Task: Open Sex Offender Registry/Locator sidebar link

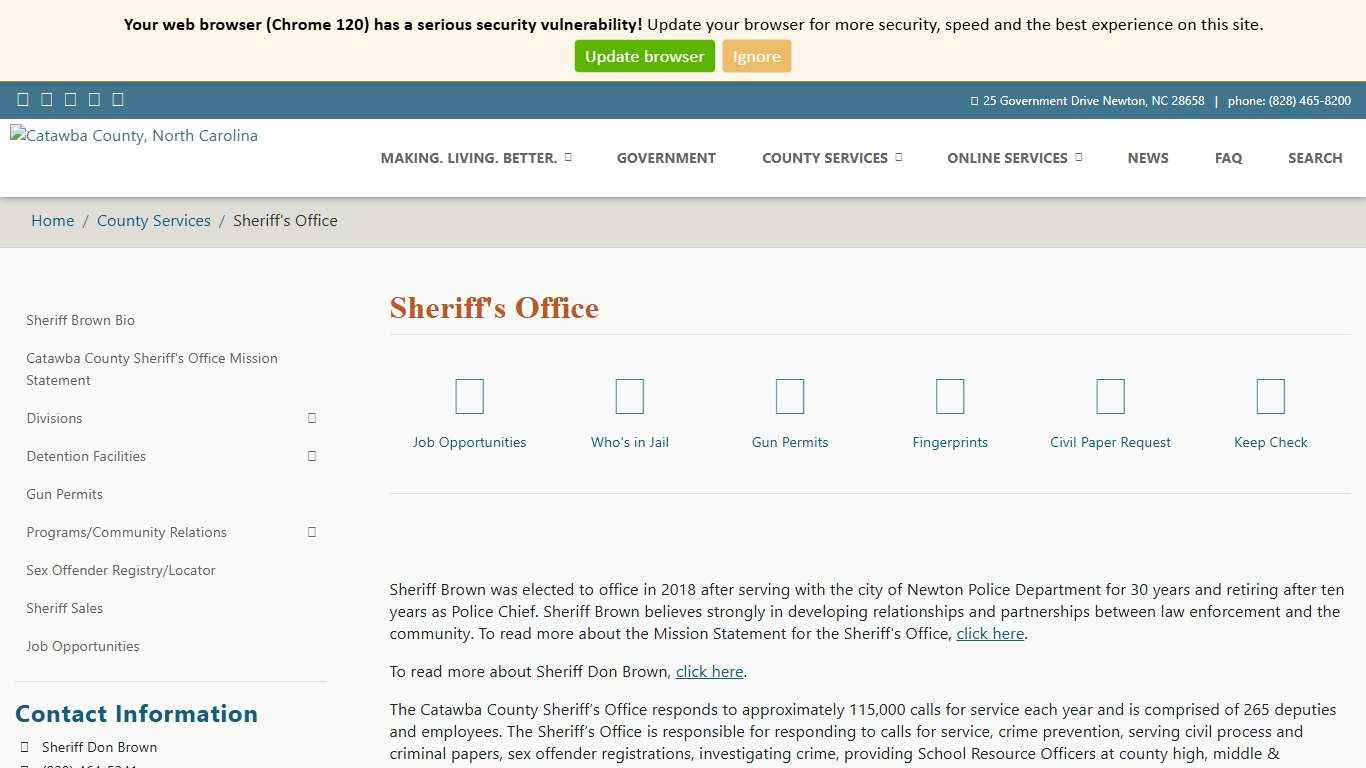Action: pos(121,570)
